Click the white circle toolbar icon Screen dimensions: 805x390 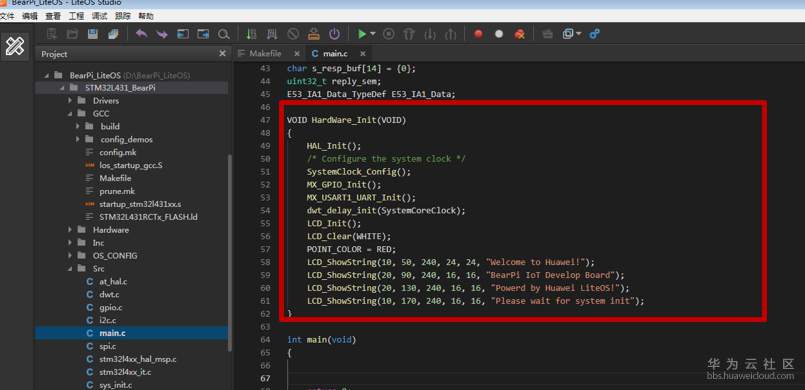[499, 34]
